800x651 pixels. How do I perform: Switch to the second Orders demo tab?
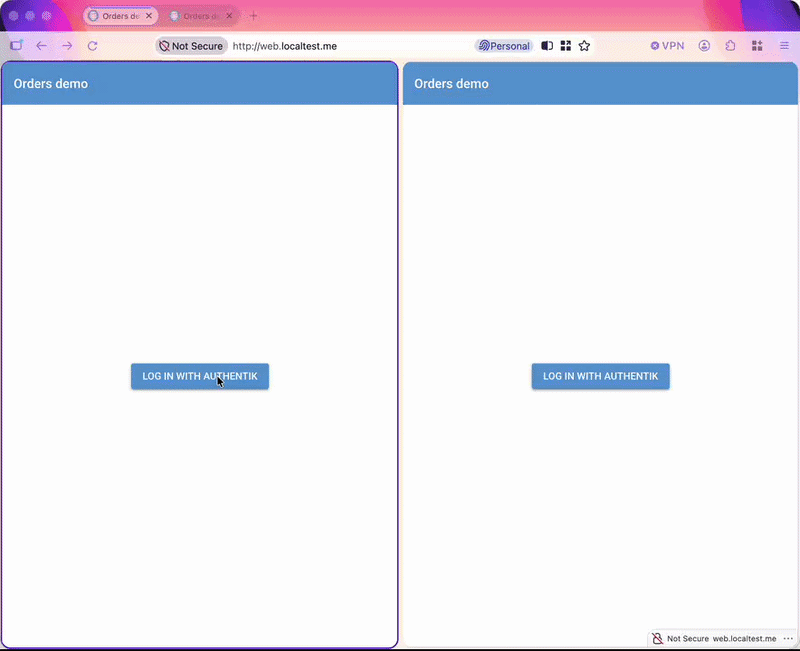click(x=201, y=16)
